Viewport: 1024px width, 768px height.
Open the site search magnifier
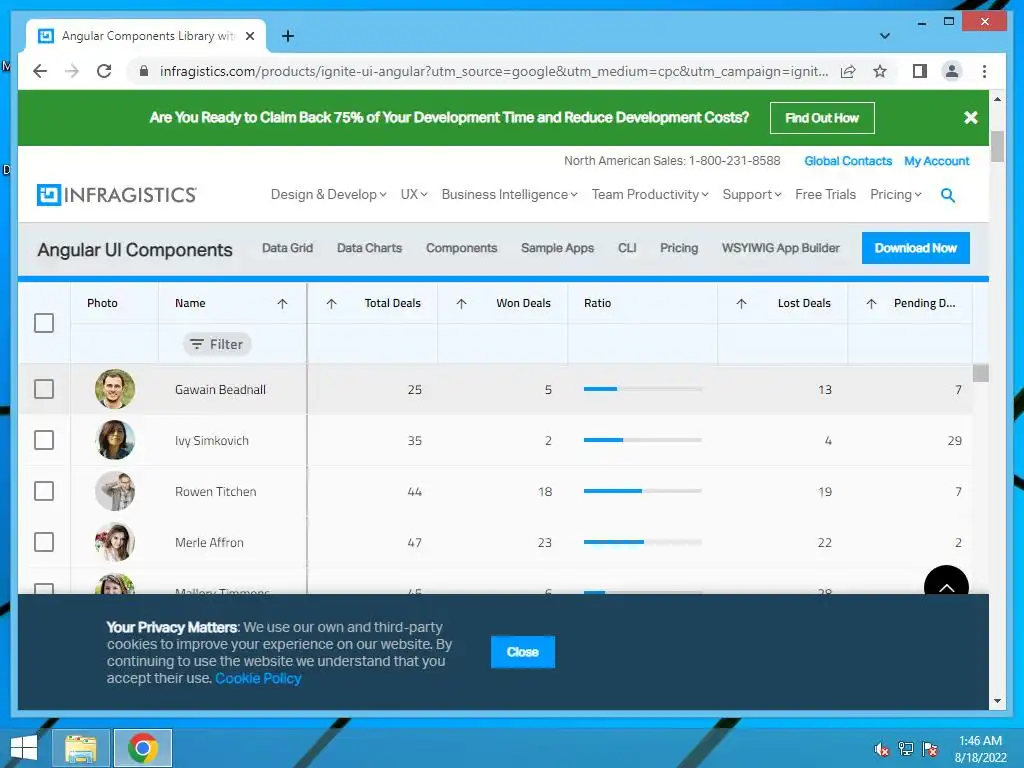pos(948,195)
